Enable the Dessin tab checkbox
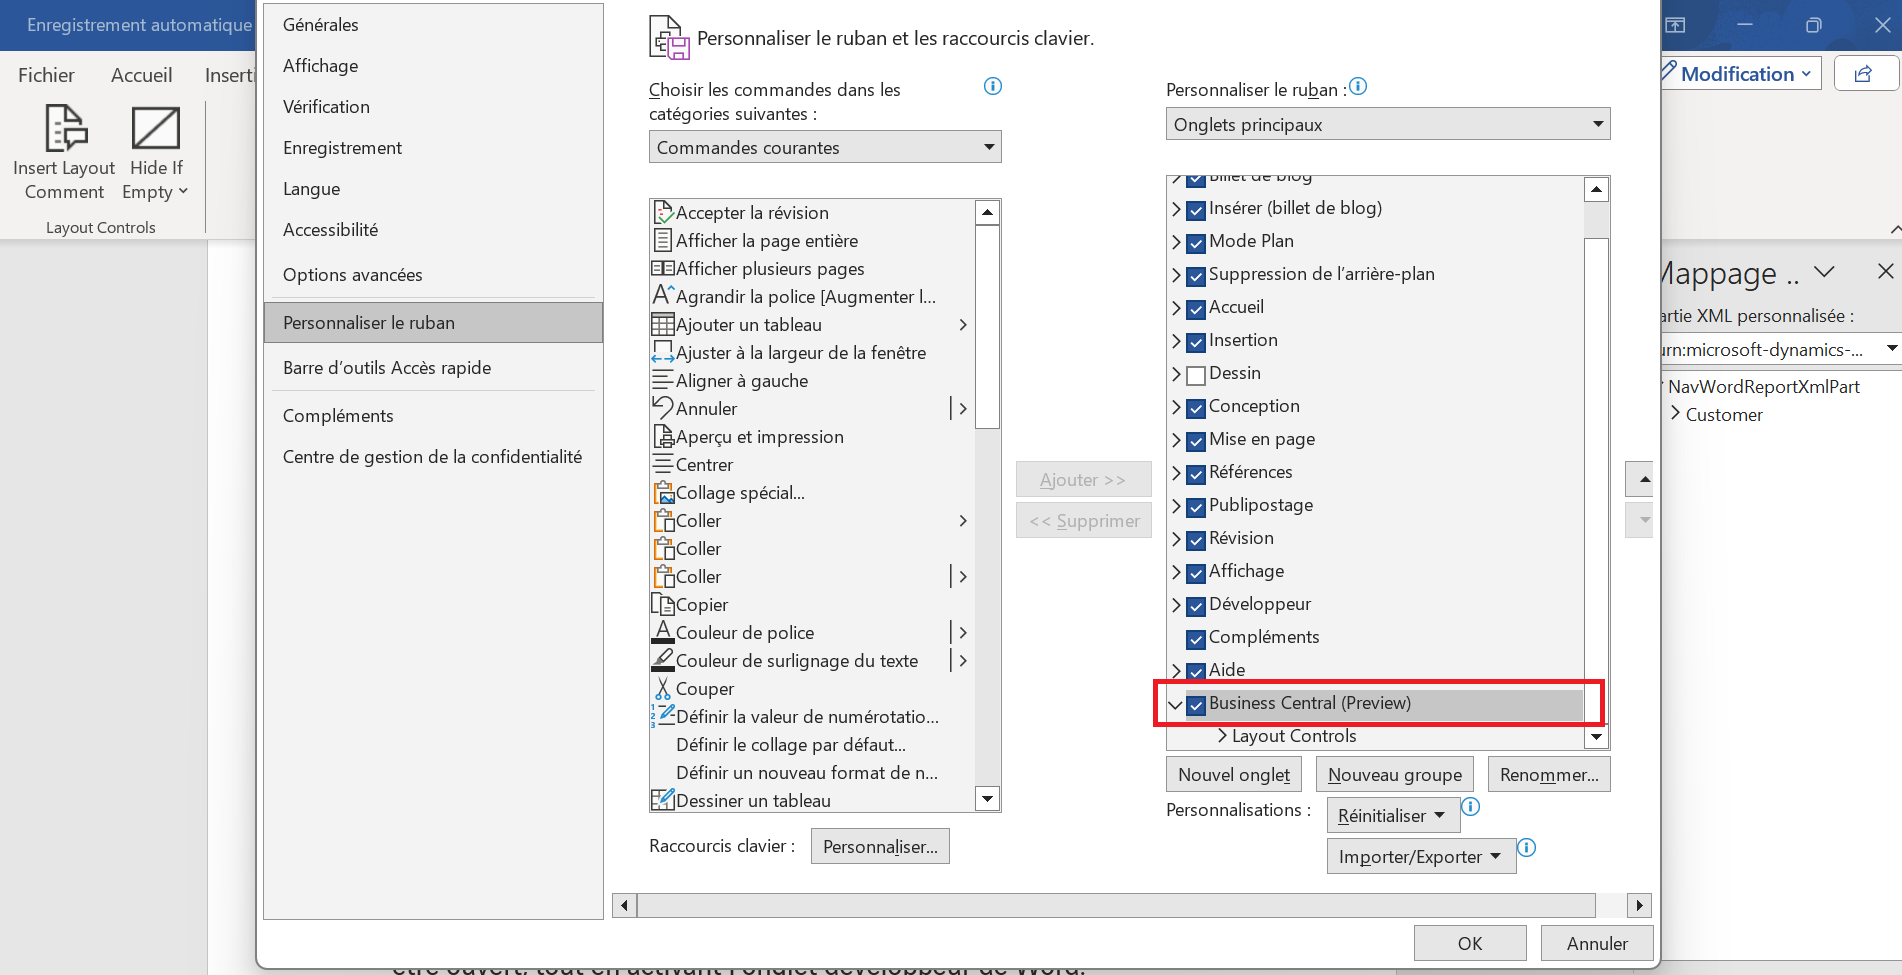 tap(1196, 375)
